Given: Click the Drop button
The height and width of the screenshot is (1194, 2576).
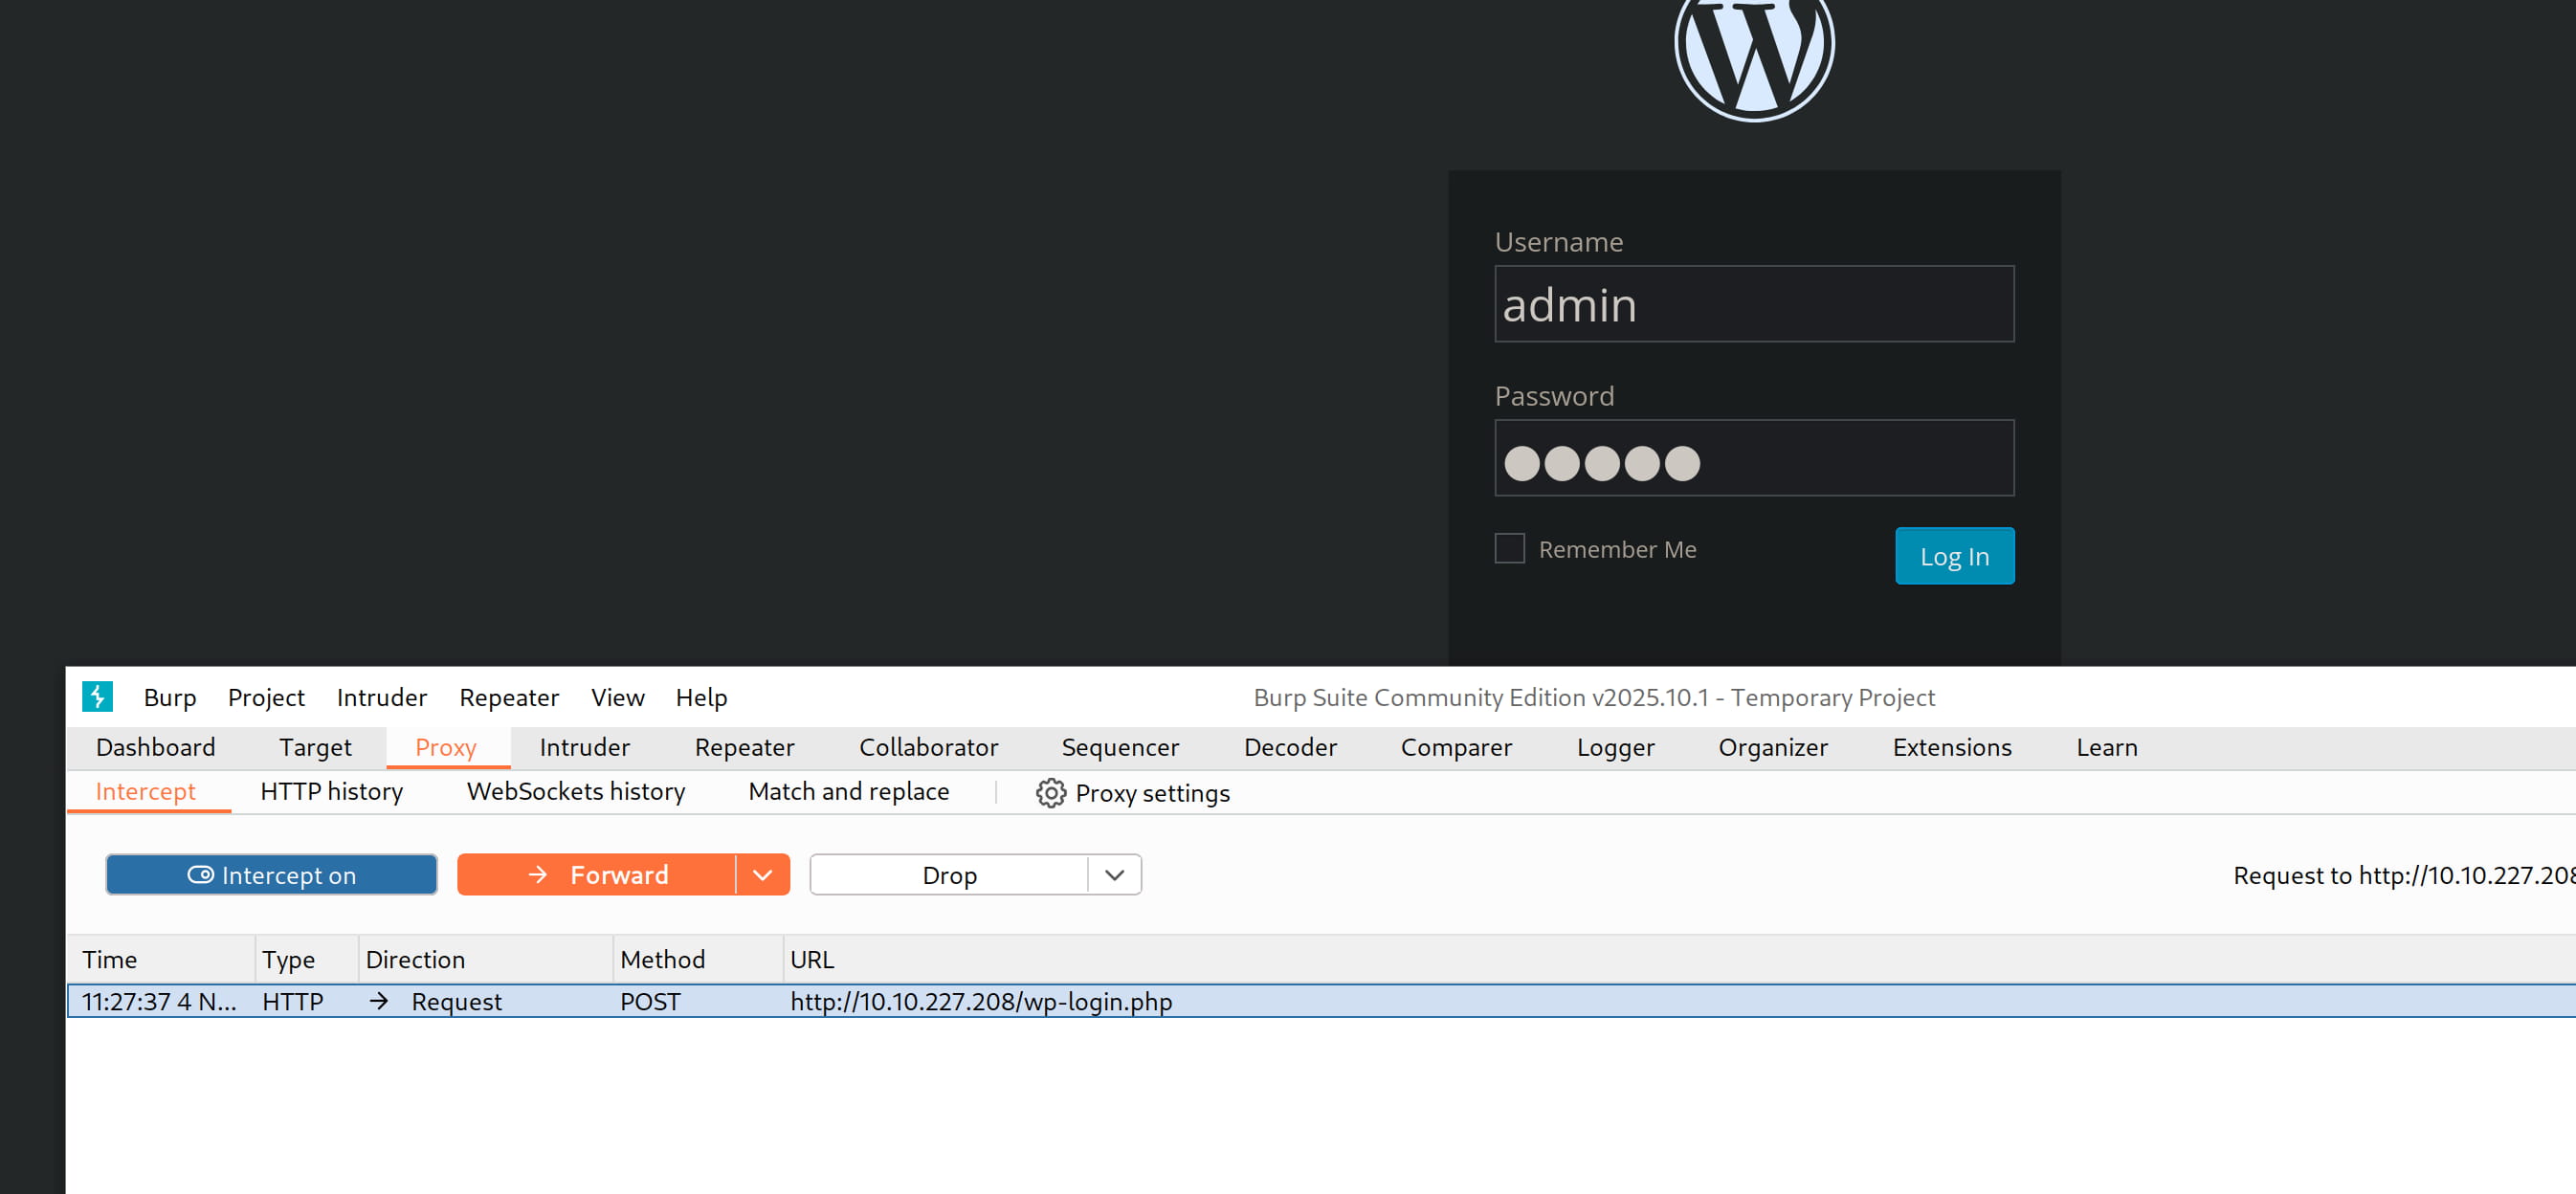Looking at the screenshot, I should tap(948, 875).
